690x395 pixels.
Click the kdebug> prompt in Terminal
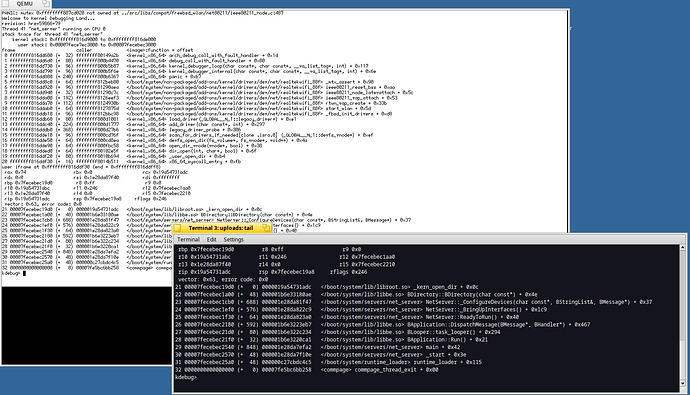(x=185, y=377)
